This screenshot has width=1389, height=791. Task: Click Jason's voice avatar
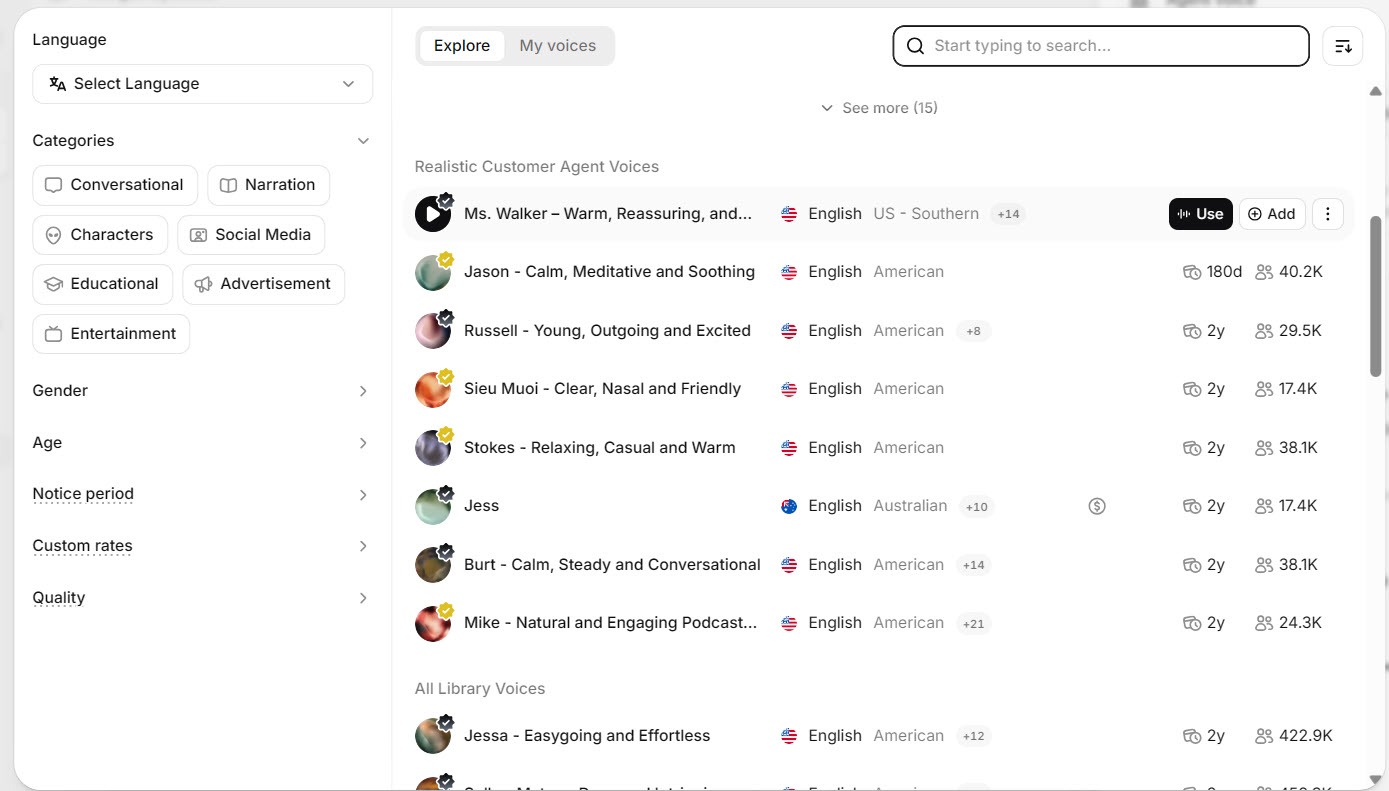click(x=432, y=272)
